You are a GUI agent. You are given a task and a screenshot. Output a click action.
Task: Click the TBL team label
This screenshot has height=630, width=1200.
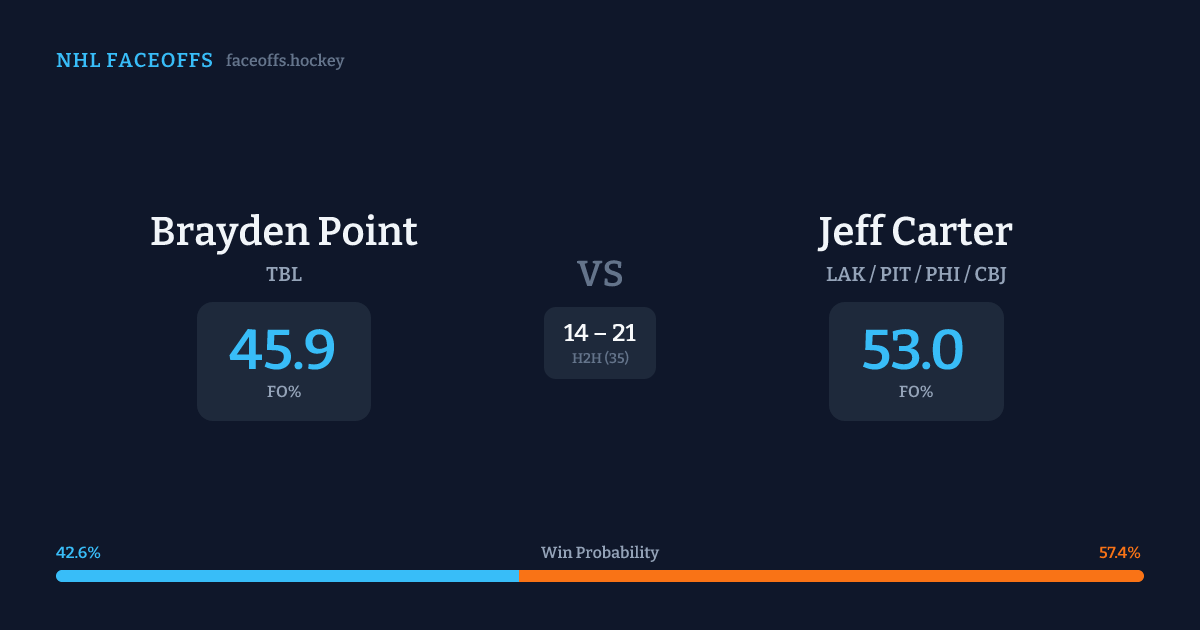284,274
